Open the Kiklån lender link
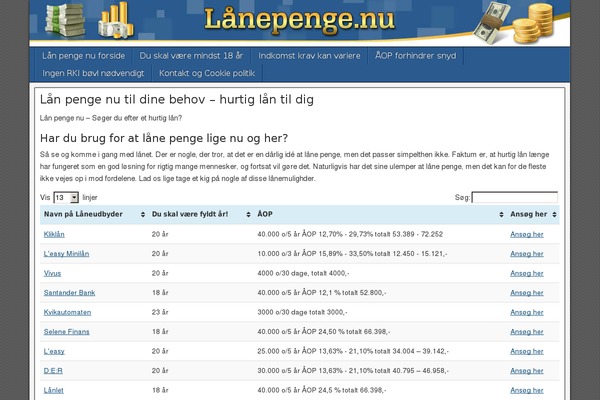 (x=54, y=234)
